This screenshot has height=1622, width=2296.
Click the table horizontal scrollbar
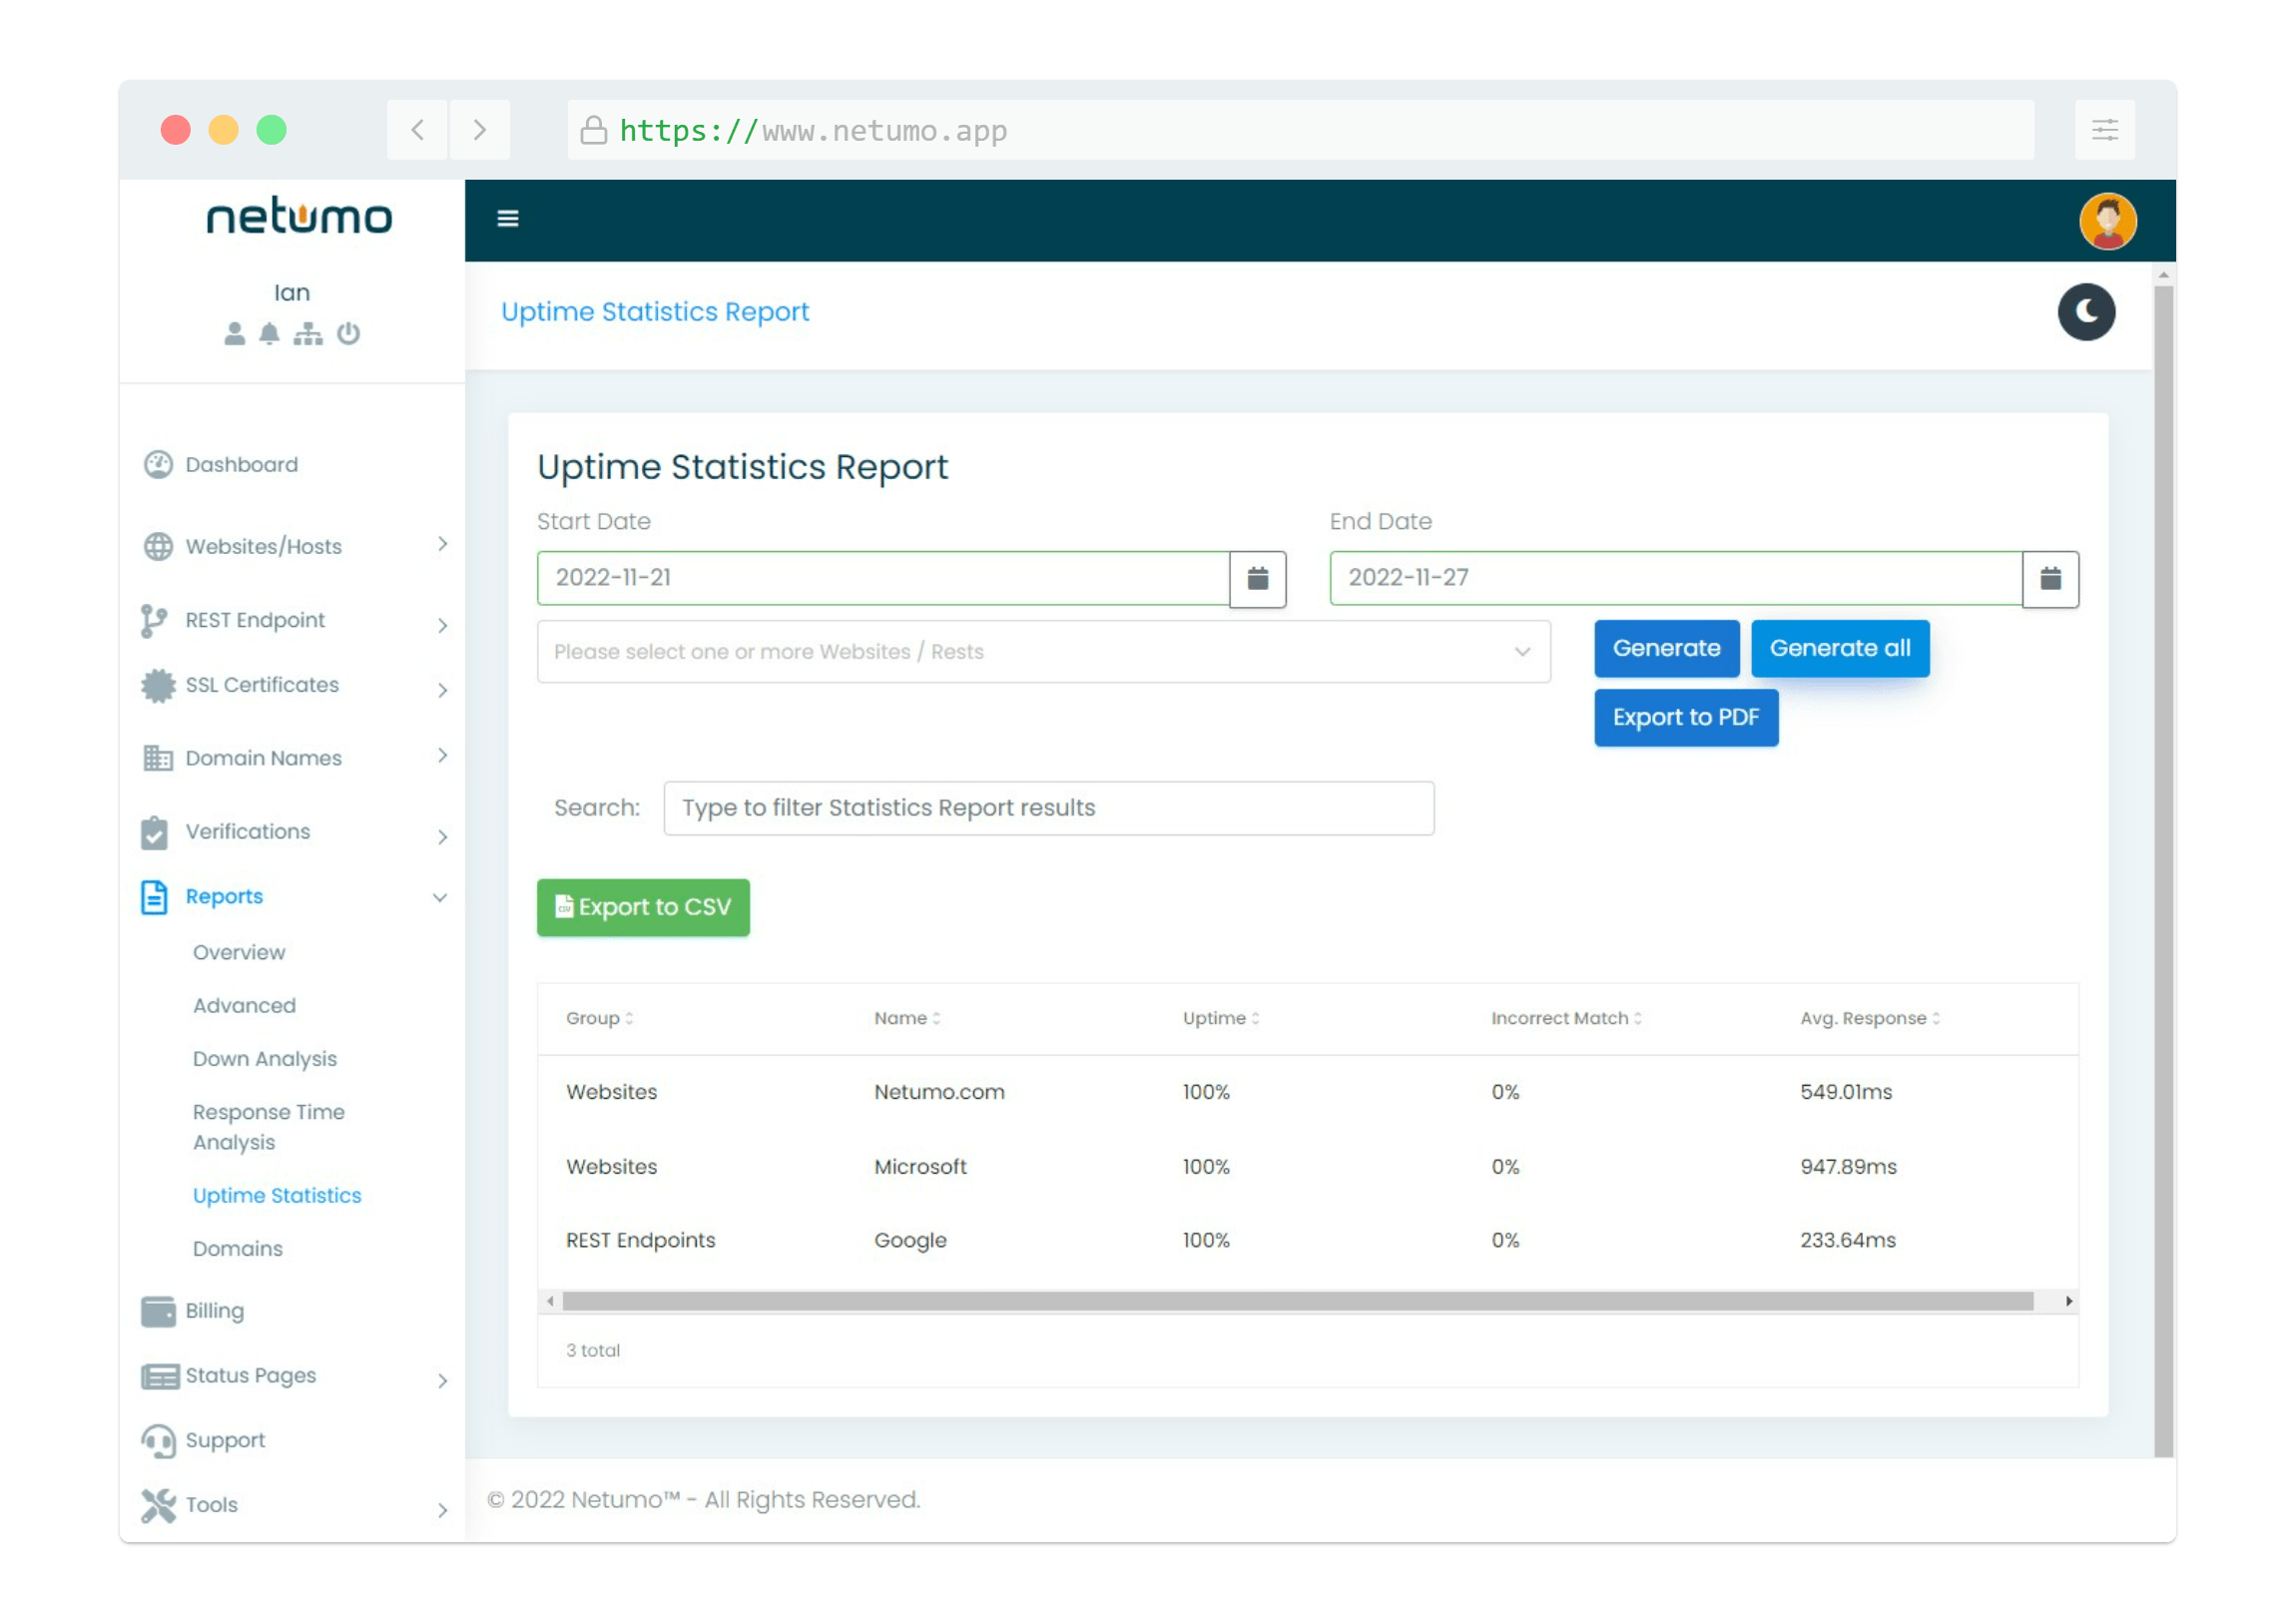point(1298,1302)
